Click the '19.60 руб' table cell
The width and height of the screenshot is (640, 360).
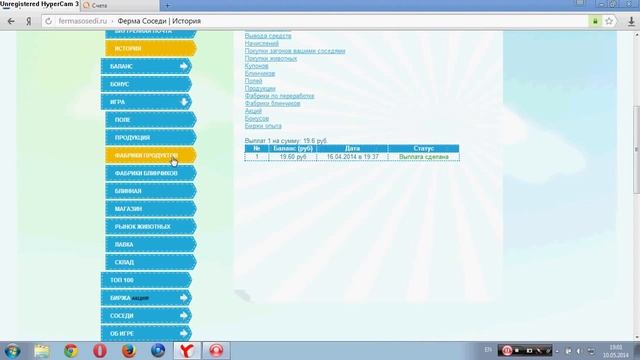tap(293, 157)
